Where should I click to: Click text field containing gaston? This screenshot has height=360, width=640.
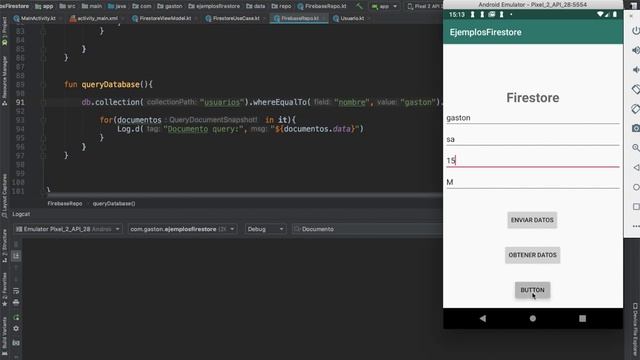pos(533,118)
